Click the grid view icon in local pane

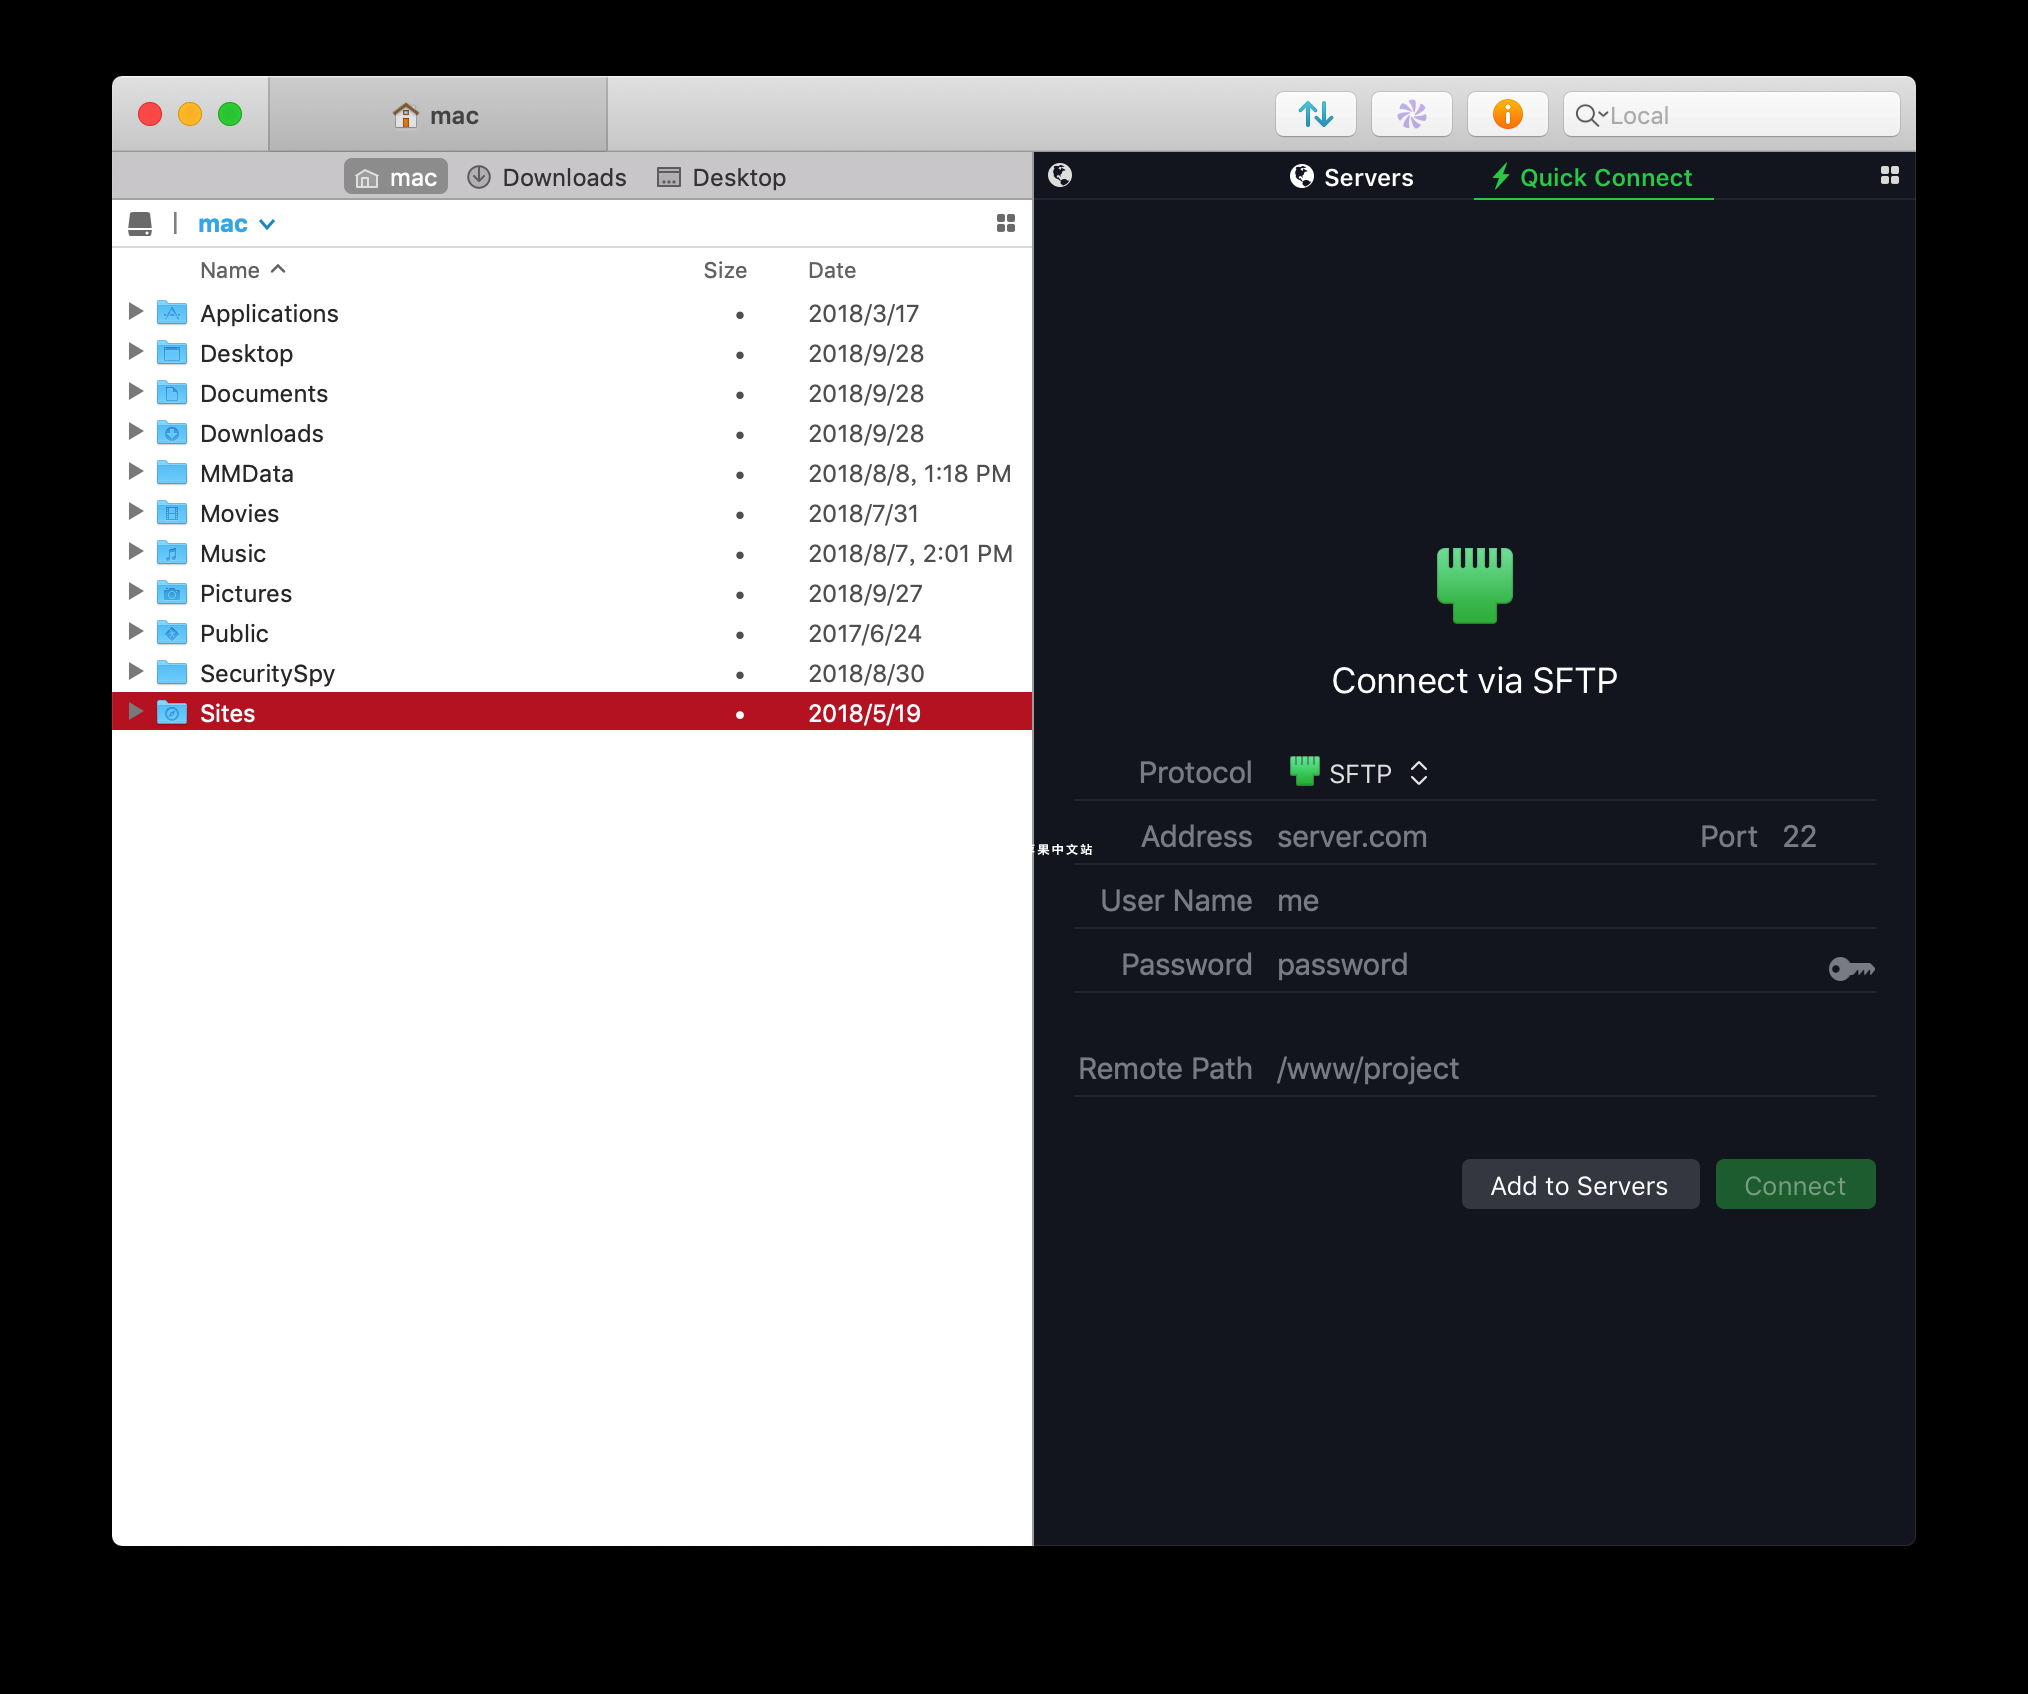tap(1006, 224)
